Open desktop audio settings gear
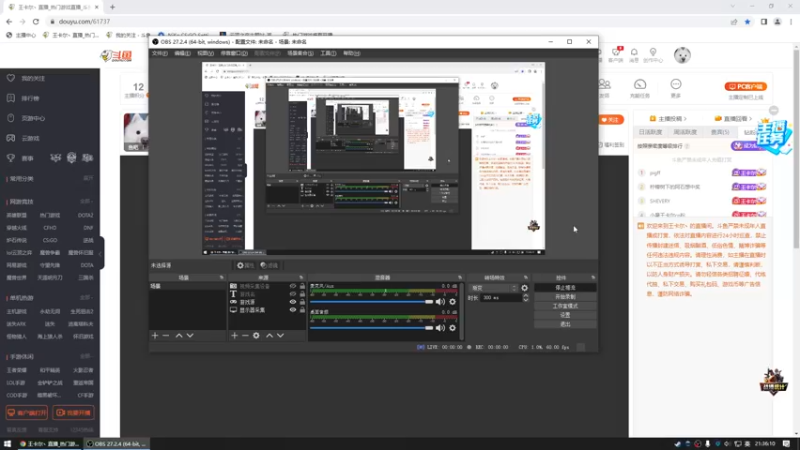The image size is (800, 450). click(x=452, y=328)
